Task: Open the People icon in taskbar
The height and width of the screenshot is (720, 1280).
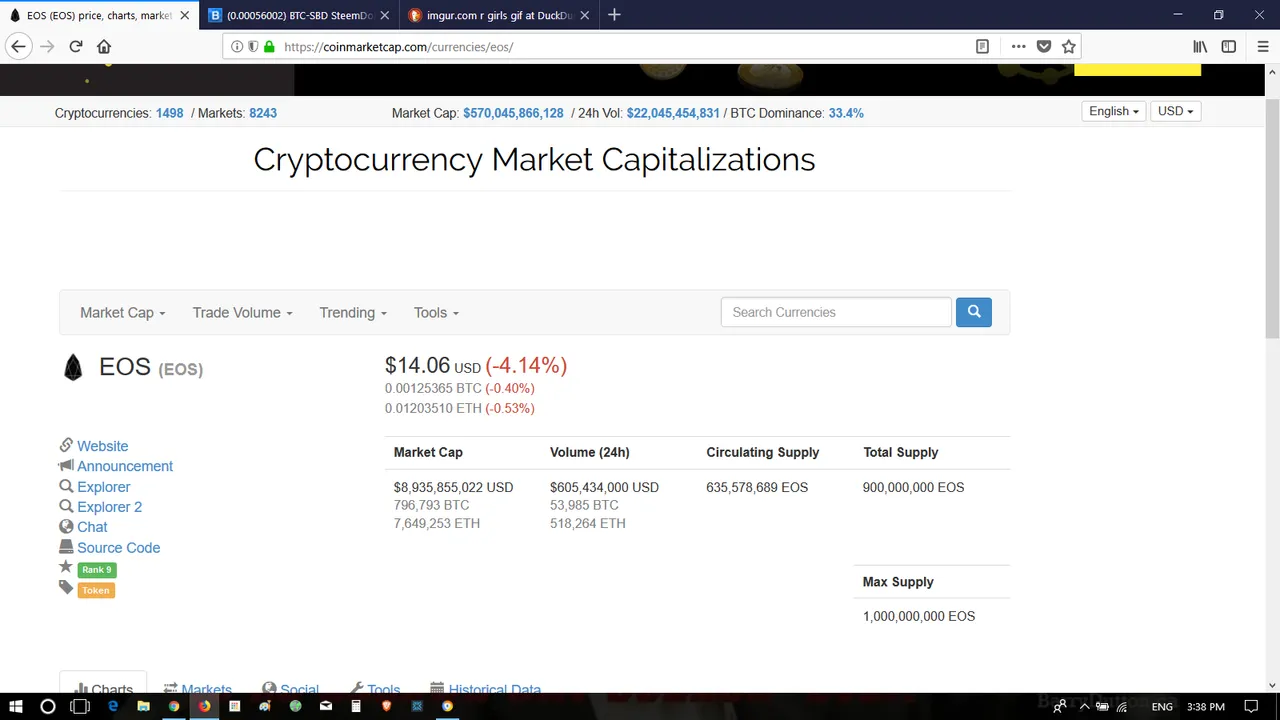Action: (1059, 707)
